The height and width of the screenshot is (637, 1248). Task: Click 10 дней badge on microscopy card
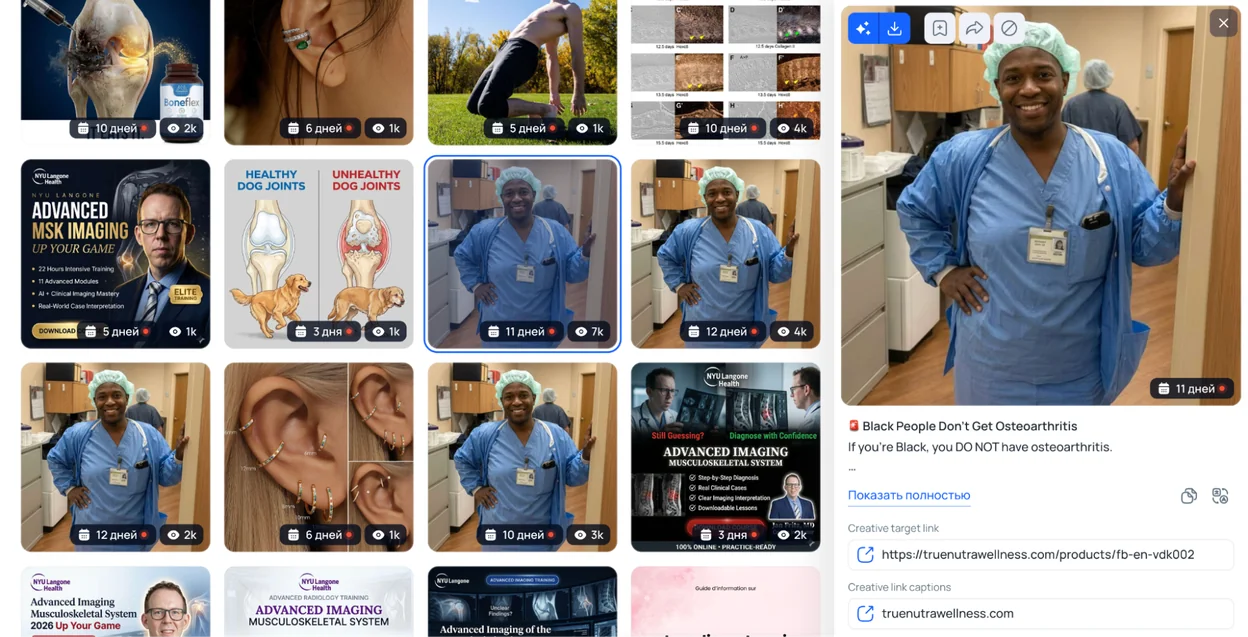(x=723, y=128)
